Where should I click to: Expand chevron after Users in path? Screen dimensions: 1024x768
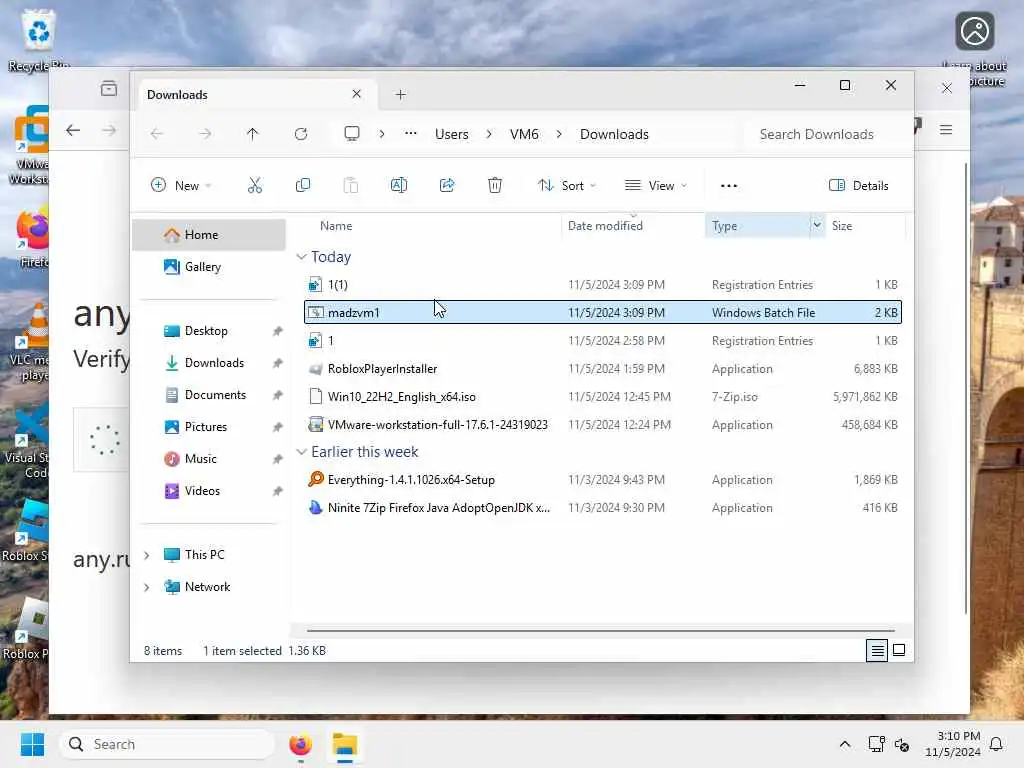[x=489, y=134]
